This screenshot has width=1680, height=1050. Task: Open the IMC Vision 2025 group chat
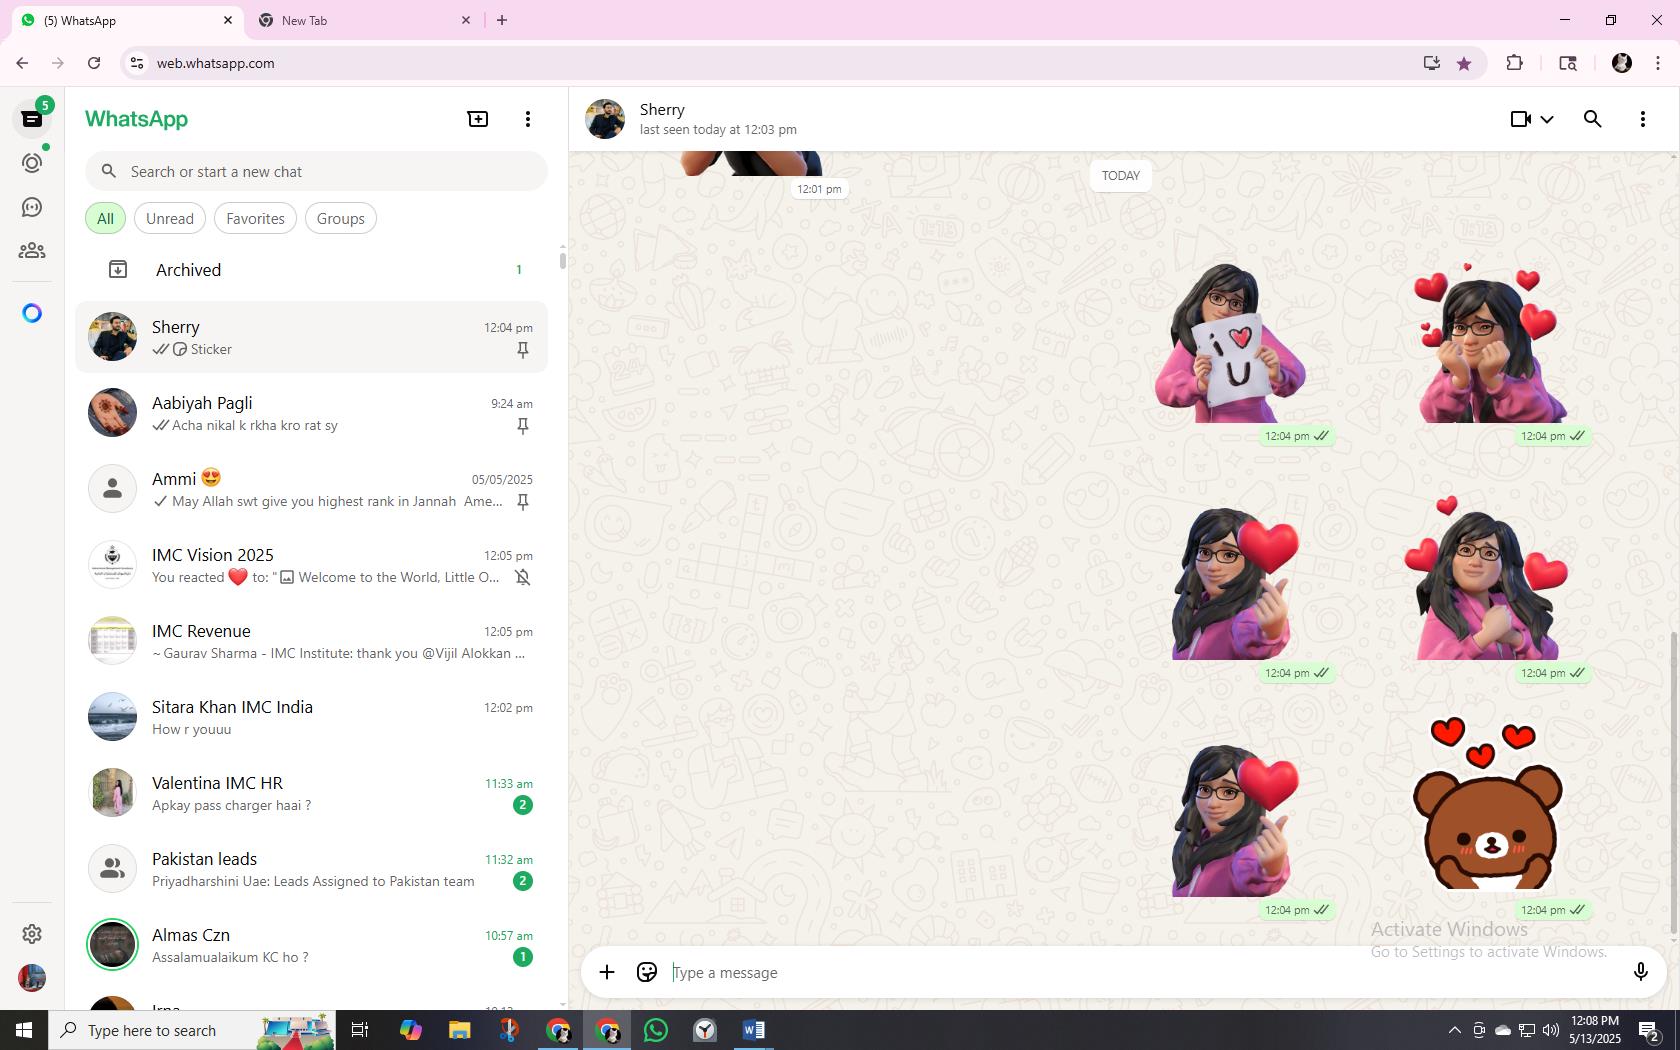311,565
